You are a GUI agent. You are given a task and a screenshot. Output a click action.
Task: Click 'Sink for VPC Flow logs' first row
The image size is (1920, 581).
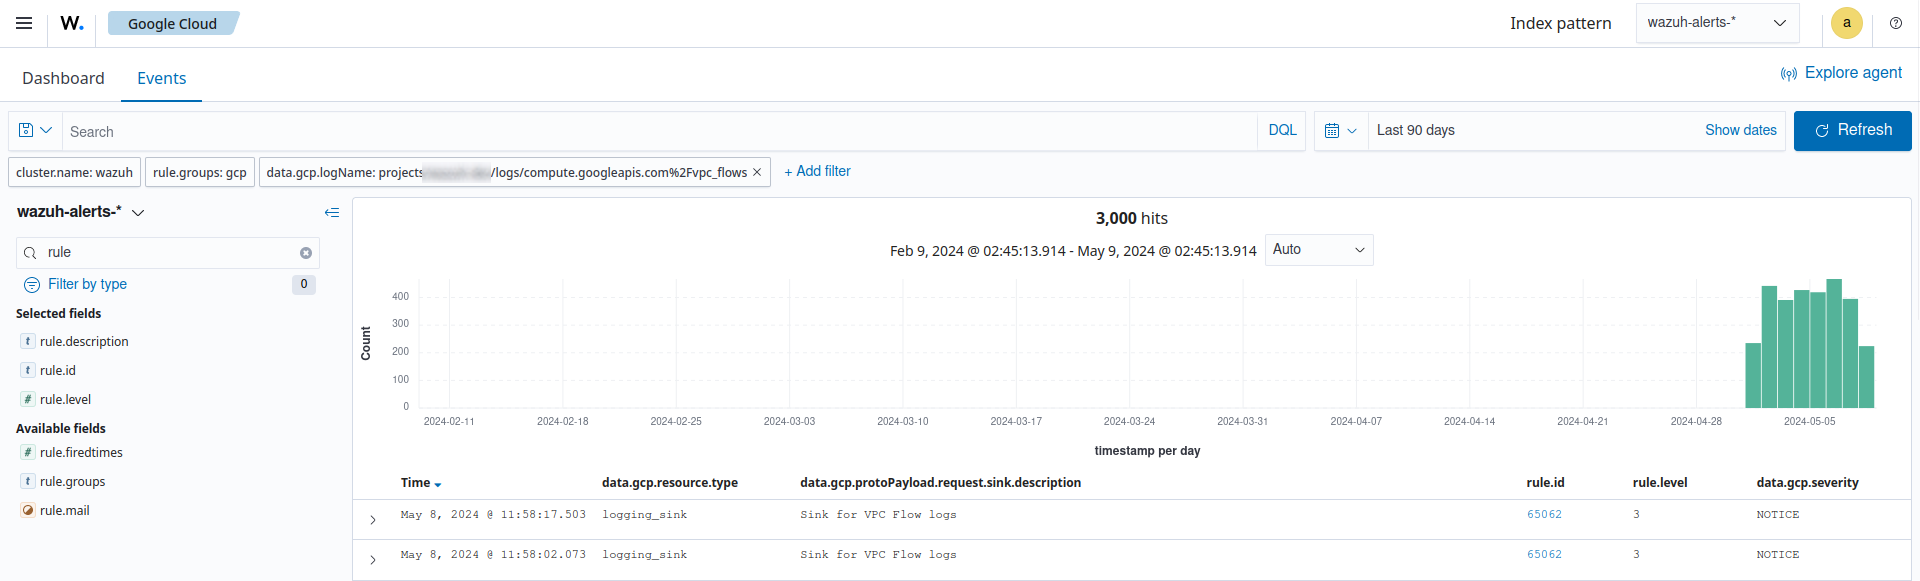[x=878, y=515]
